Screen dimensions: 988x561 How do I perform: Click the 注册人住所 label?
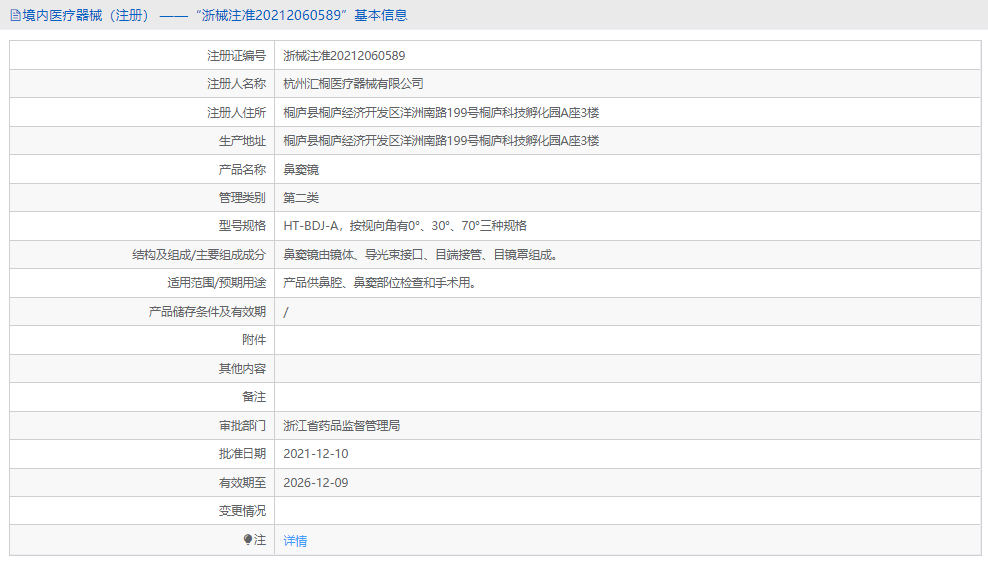pos(236,113)
